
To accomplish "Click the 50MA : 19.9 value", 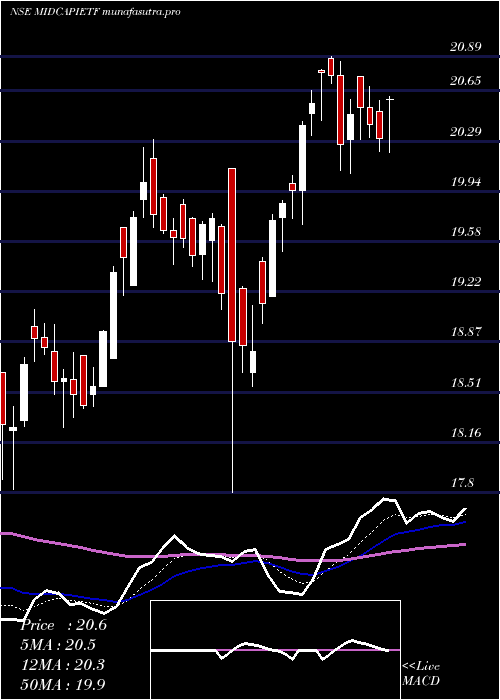I will 63,684.
